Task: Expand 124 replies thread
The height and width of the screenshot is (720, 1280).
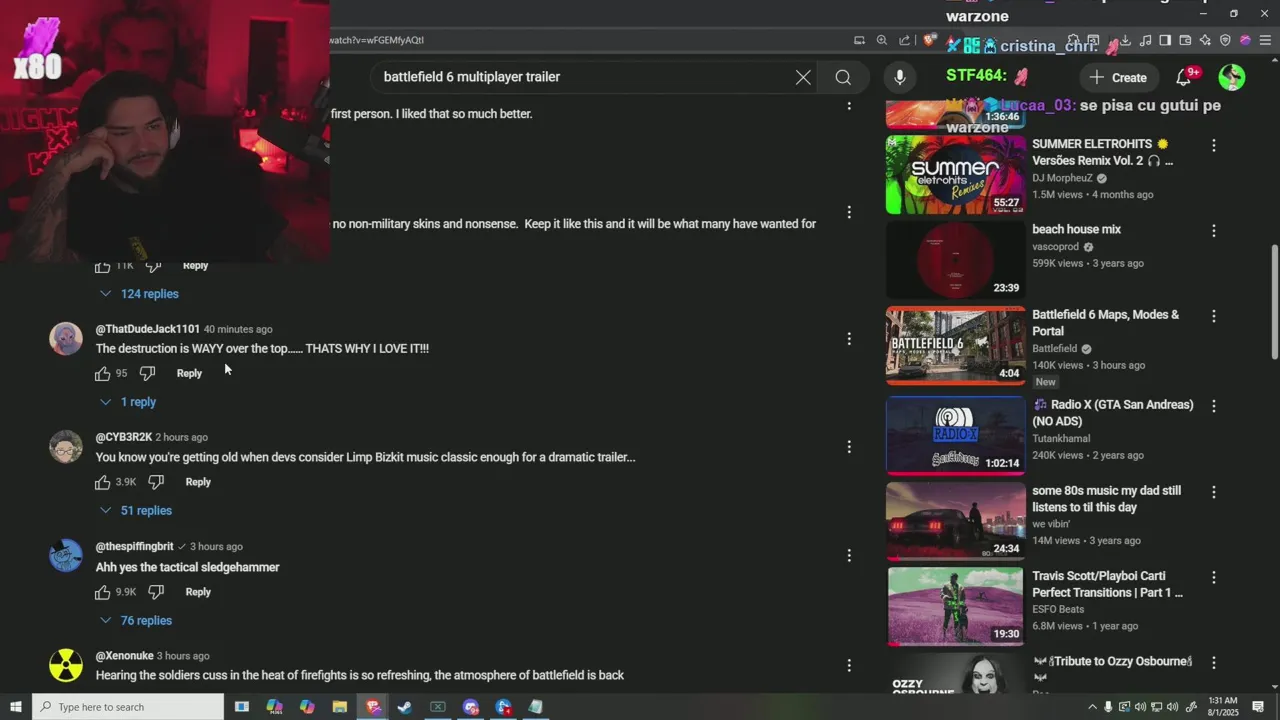Action: 139,294
